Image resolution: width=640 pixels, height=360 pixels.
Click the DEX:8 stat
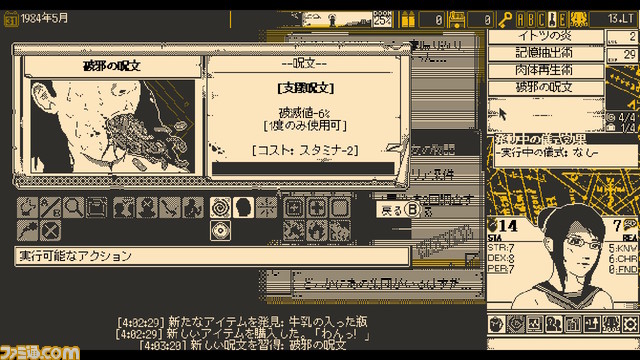pos(501,258)
